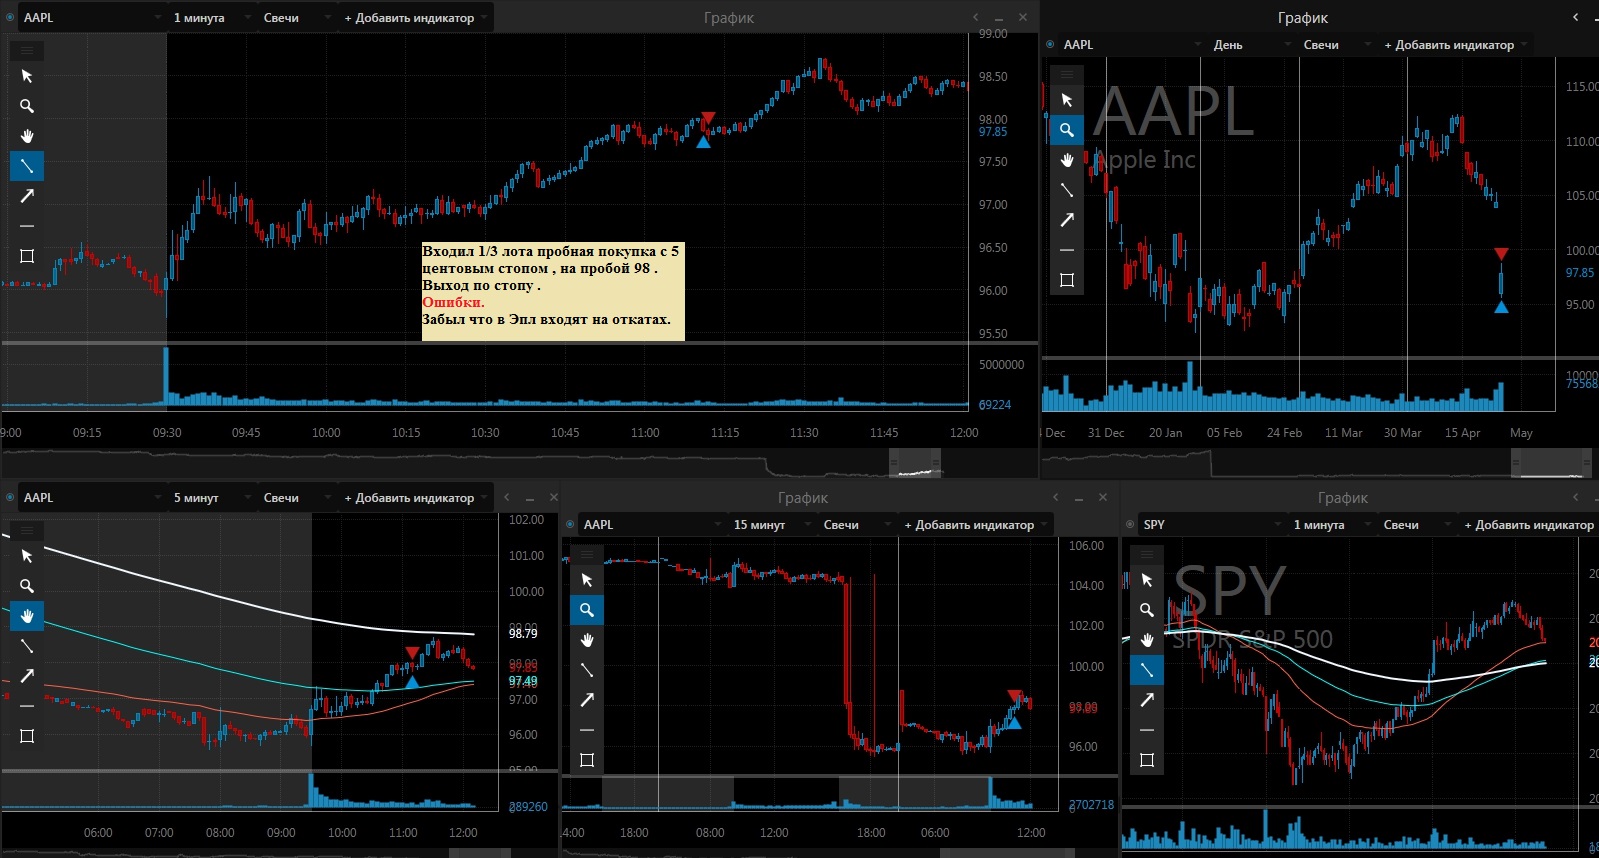Open the 1 минута timeframe dropdown in the top-left AAPL chart
The height and width of the screenshot is (858, 1599).
(x=208, y=18)
